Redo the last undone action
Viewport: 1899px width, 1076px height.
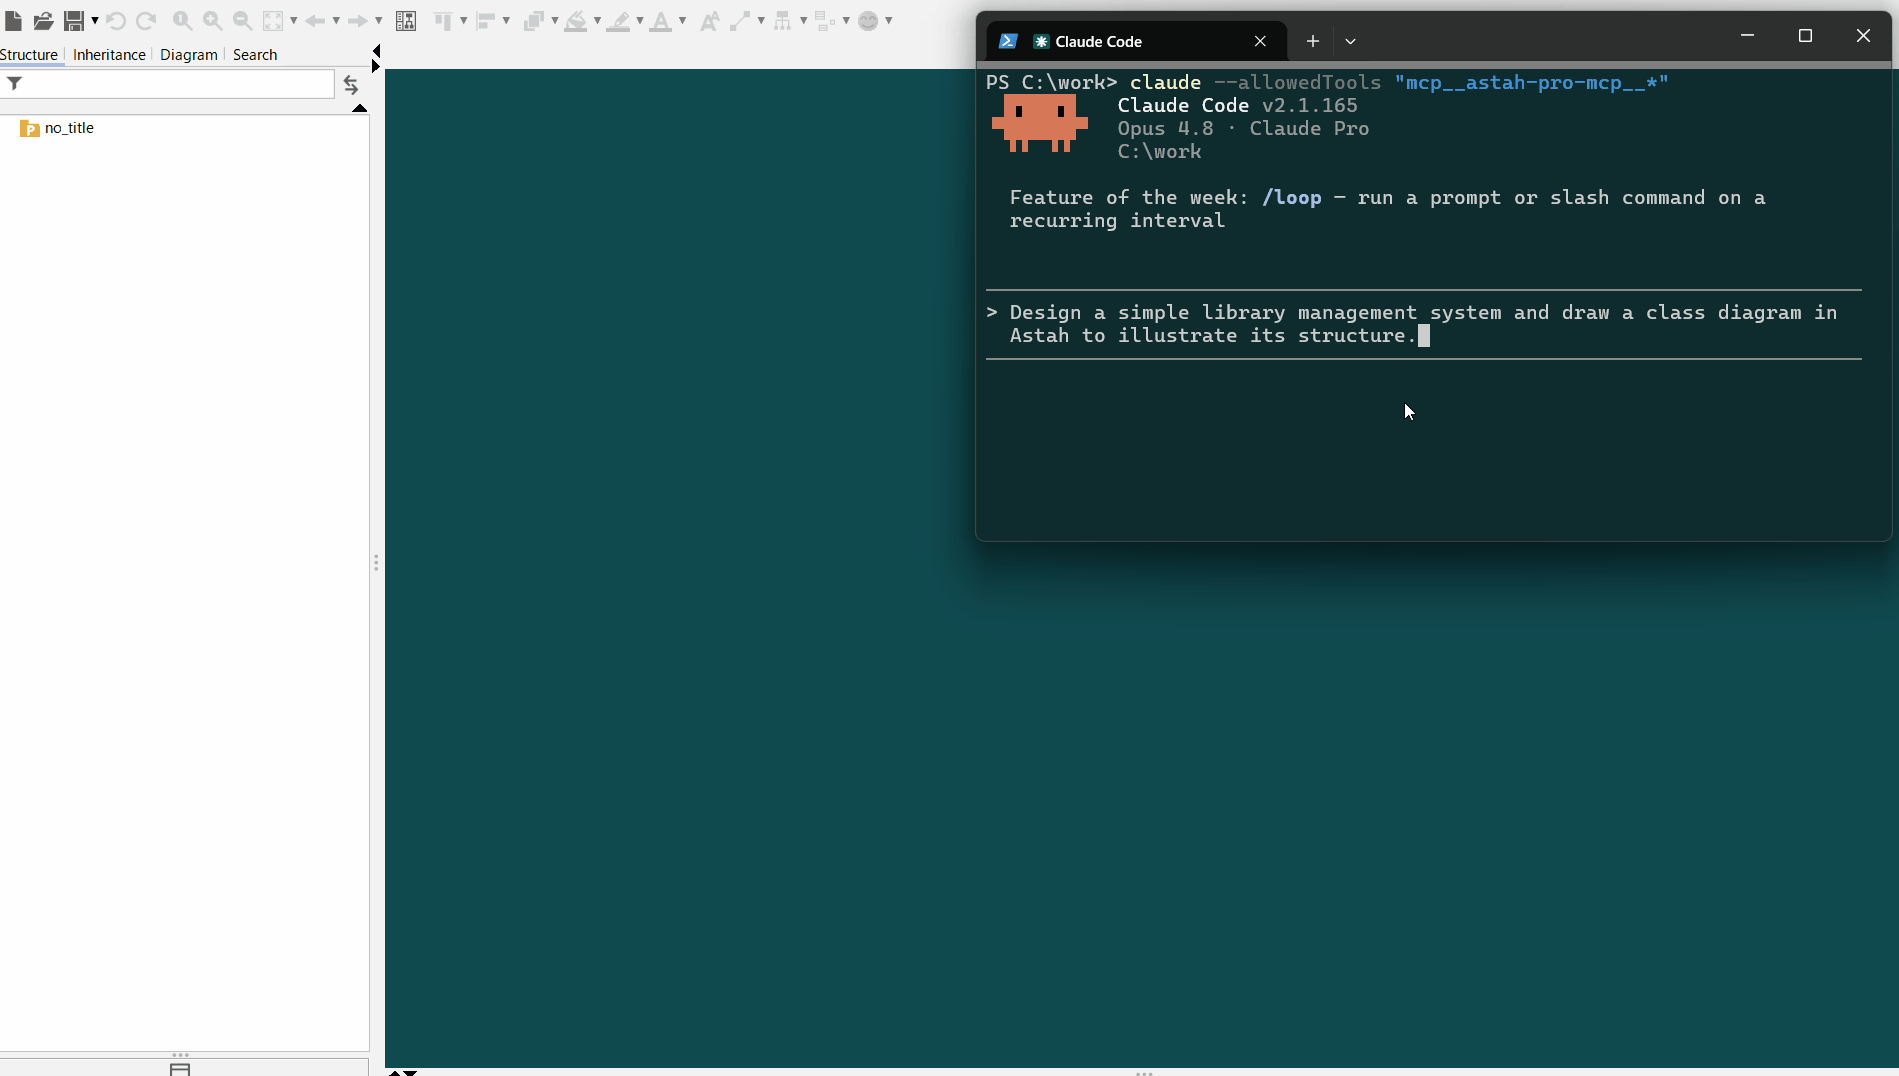tap(146, 20)
